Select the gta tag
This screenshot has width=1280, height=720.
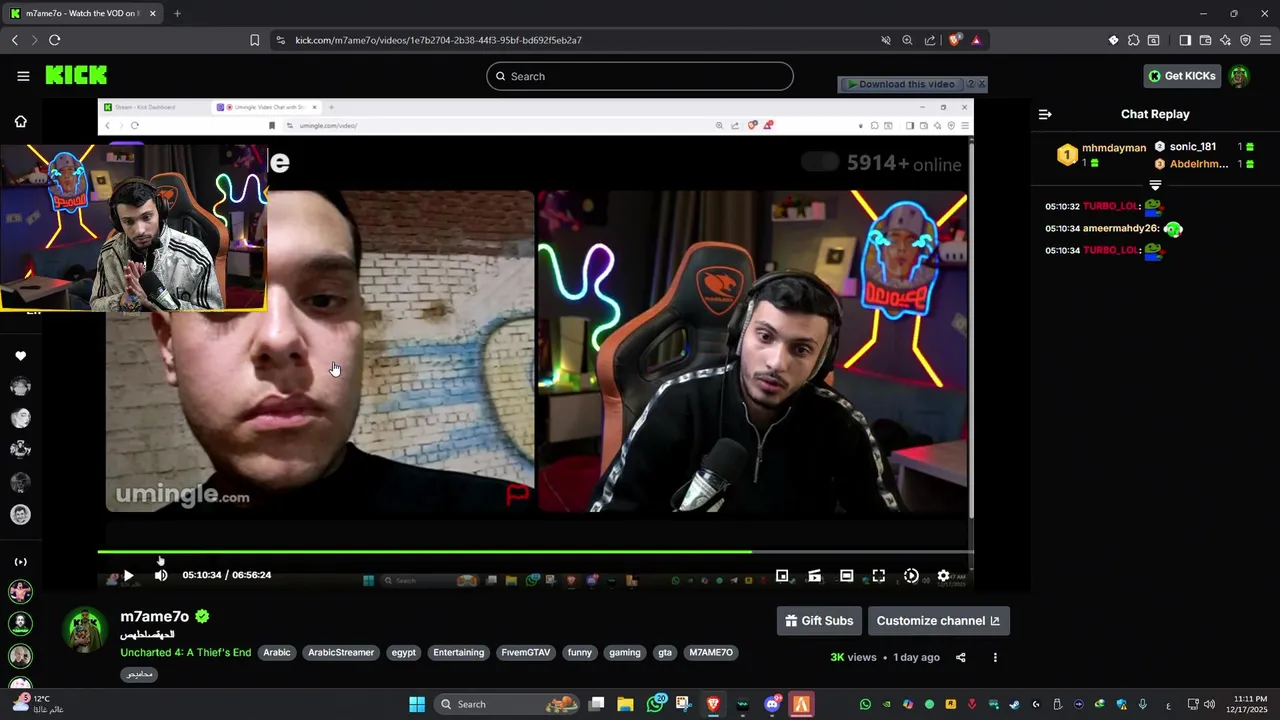point(665,652)
